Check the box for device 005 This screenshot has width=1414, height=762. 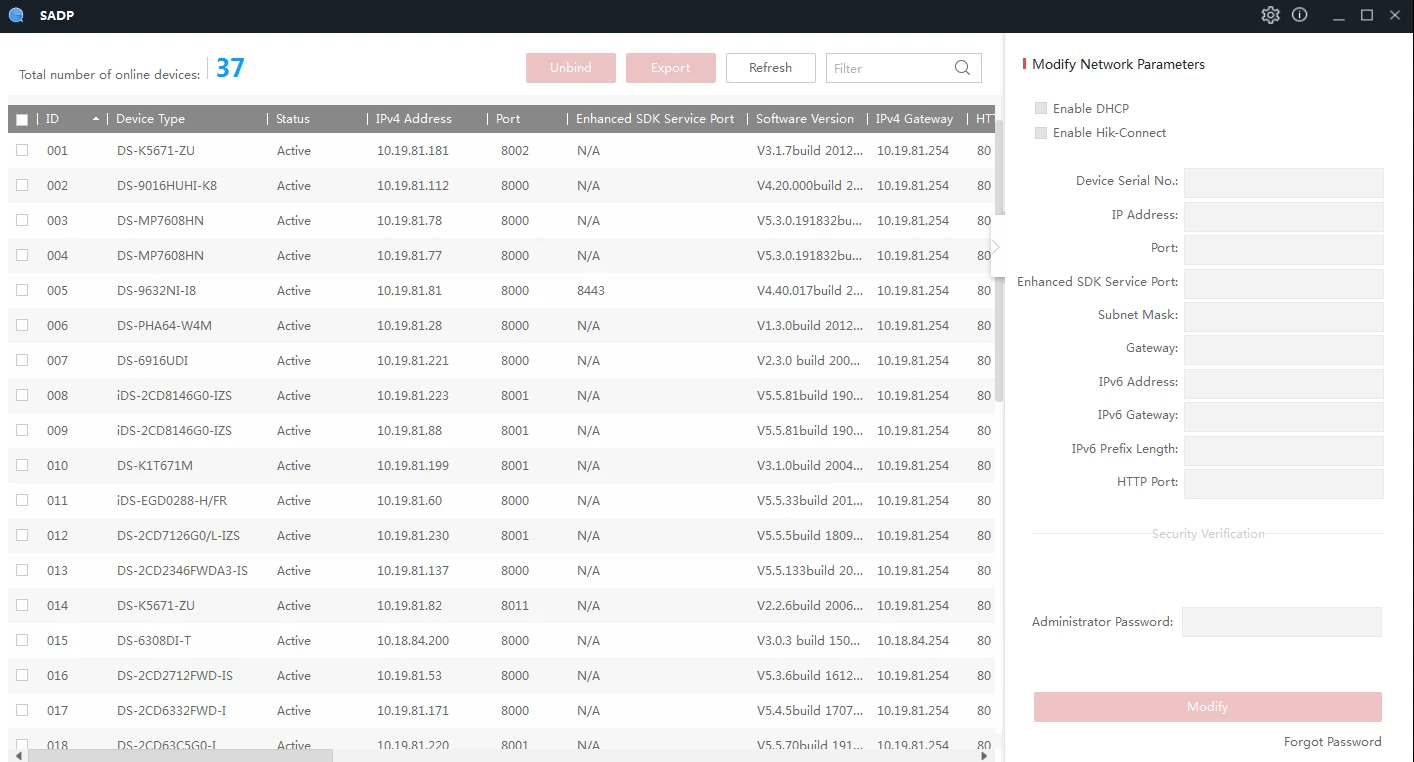(22, 290)
